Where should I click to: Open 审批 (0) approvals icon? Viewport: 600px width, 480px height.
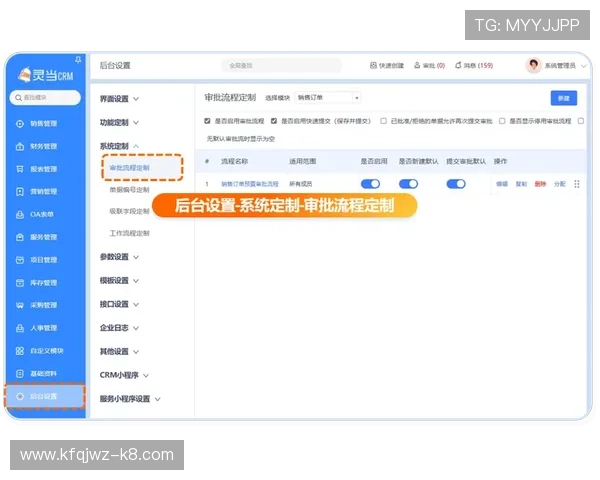point(417,65)
